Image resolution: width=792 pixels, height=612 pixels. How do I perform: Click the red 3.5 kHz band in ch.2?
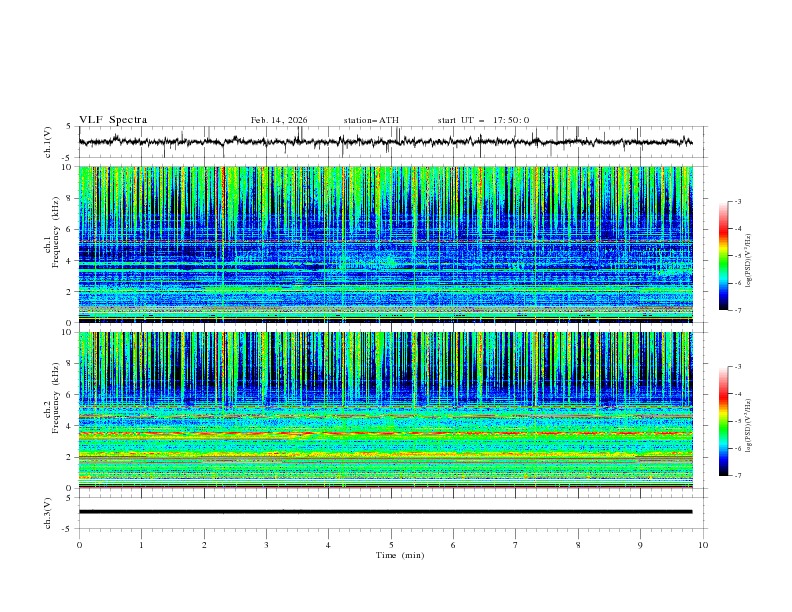pos(385,434)
